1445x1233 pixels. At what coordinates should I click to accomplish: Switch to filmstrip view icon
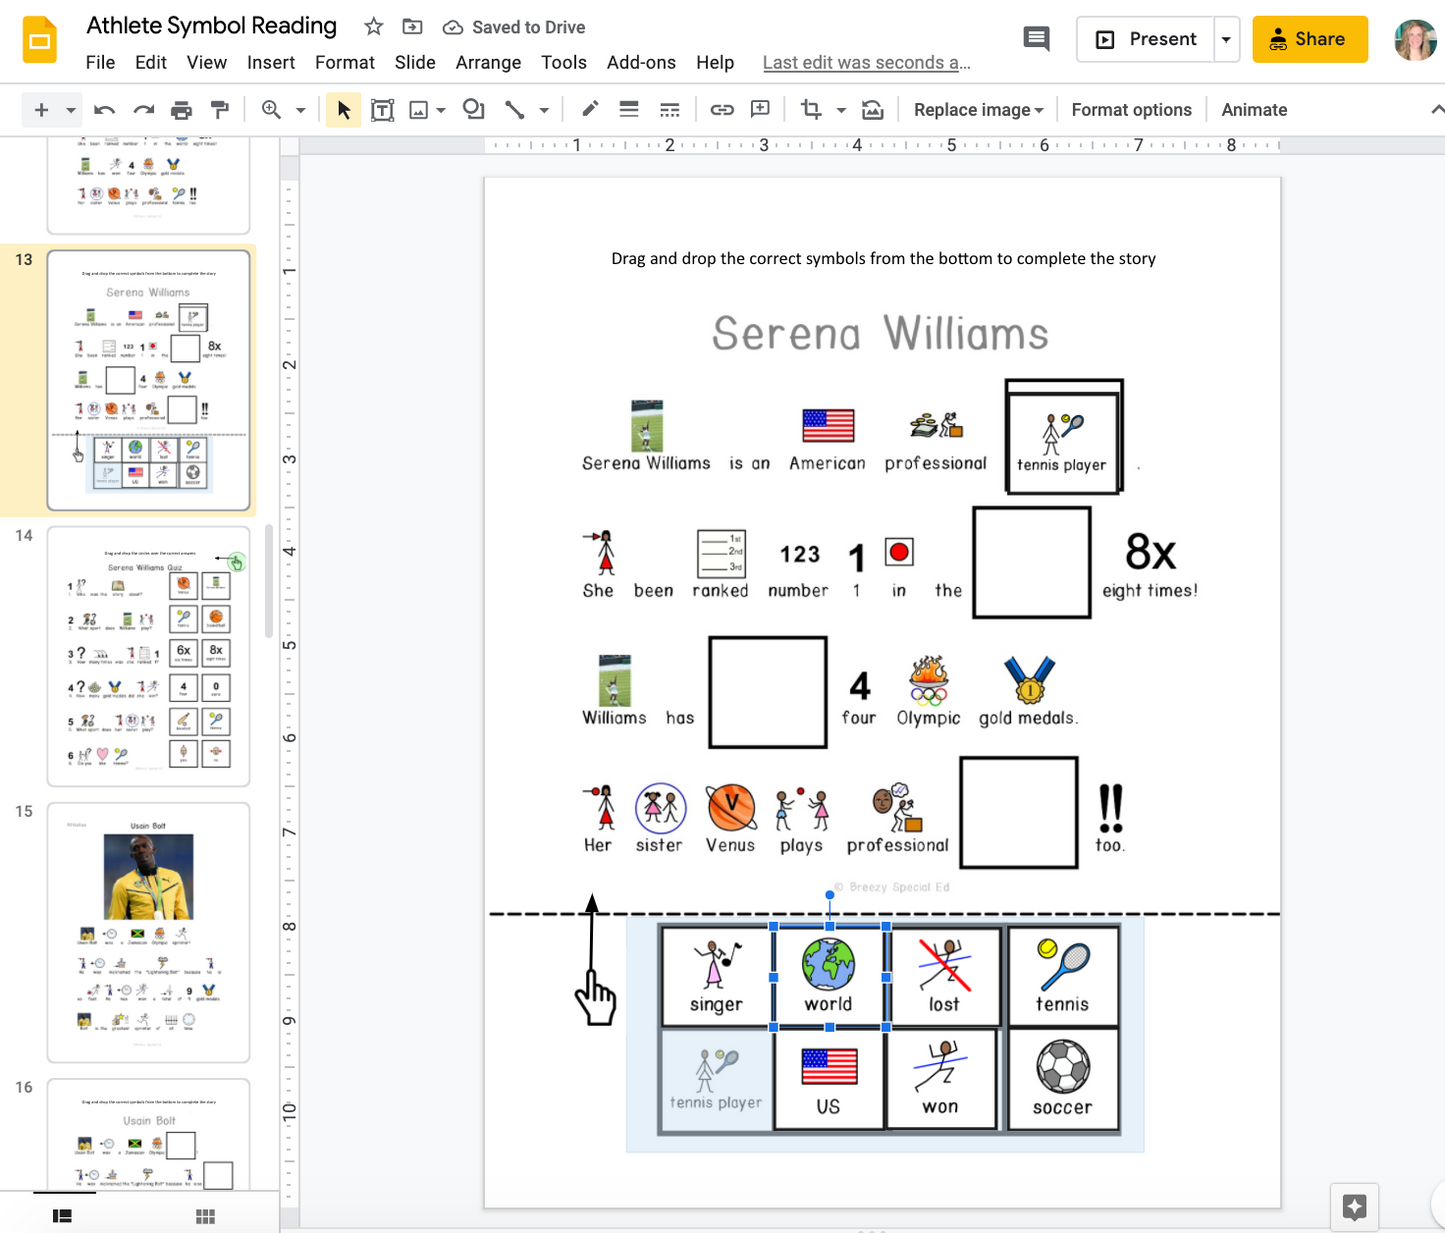pos(62,1216)
